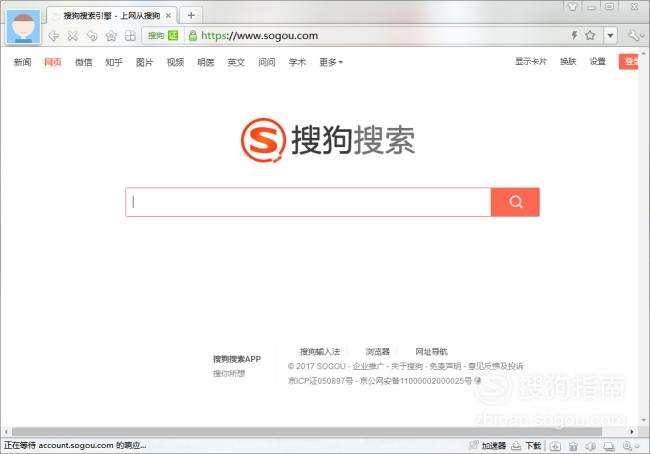Click the horizontal scrollbar track
The height and width of the screenshot is (454, 650).
pos(318,432)
